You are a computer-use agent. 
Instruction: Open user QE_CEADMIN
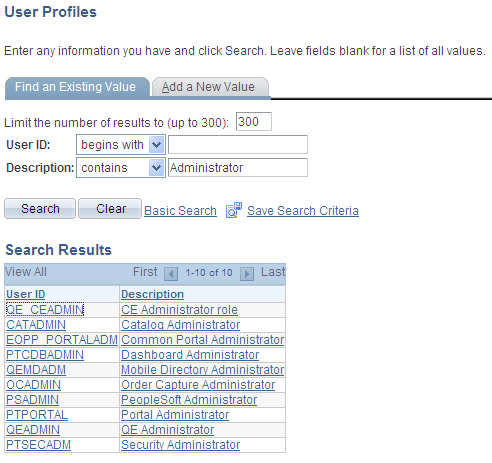(45, 310)
